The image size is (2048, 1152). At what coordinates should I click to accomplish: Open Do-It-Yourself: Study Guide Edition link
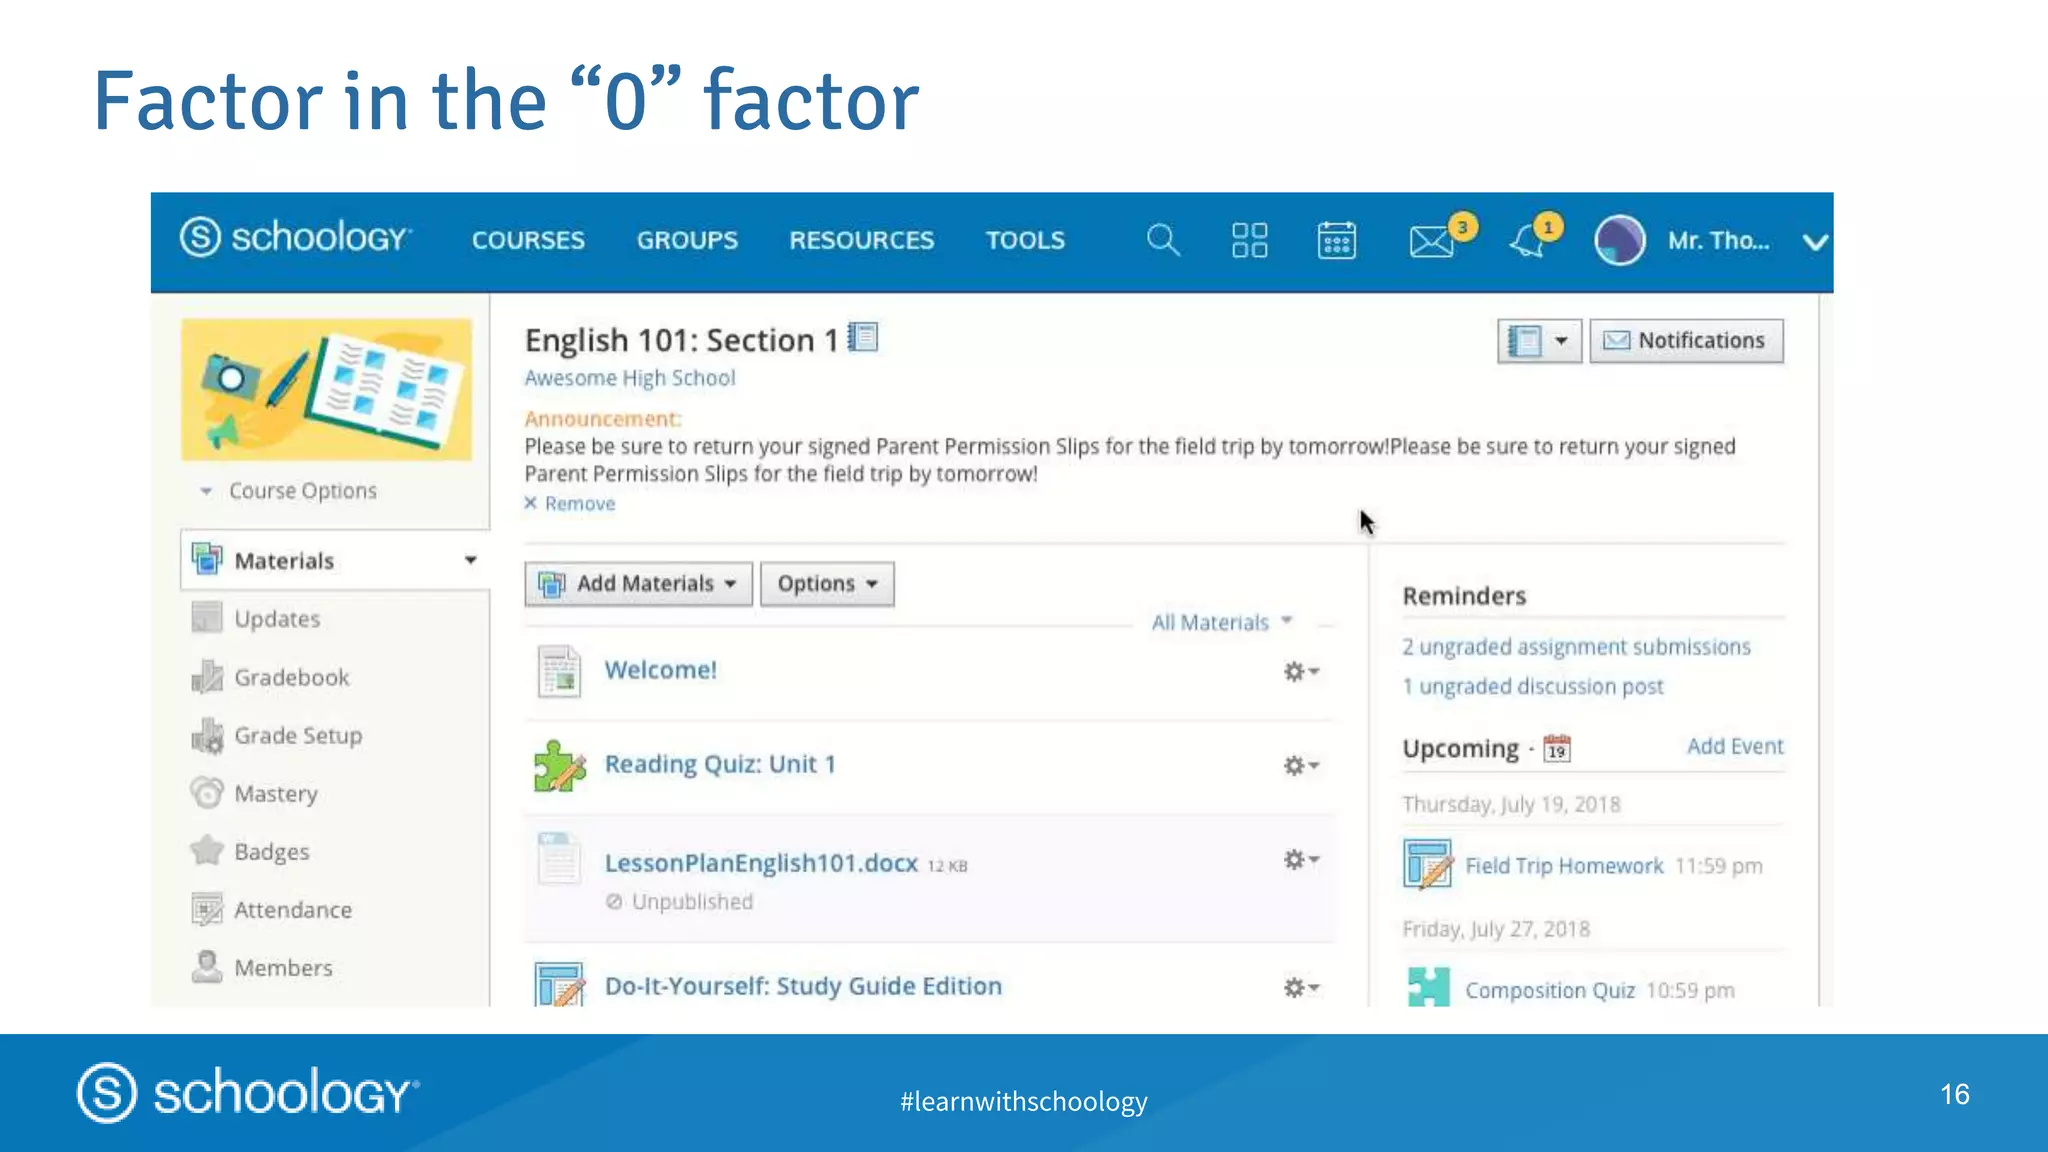point(803,986)
